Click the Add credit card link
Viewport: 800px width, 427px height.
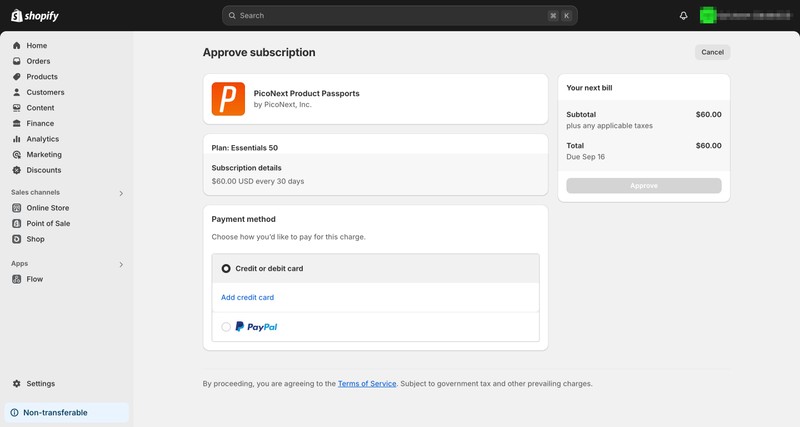(247, 297)
